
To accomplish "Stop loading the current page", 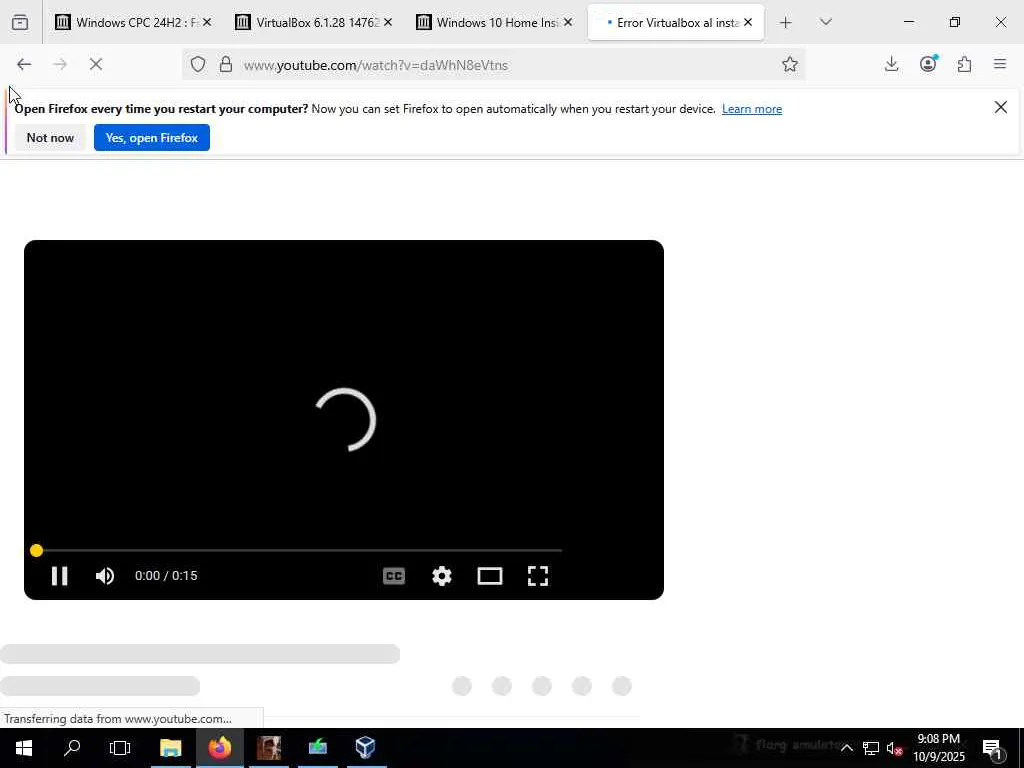I will click(96, 64).
